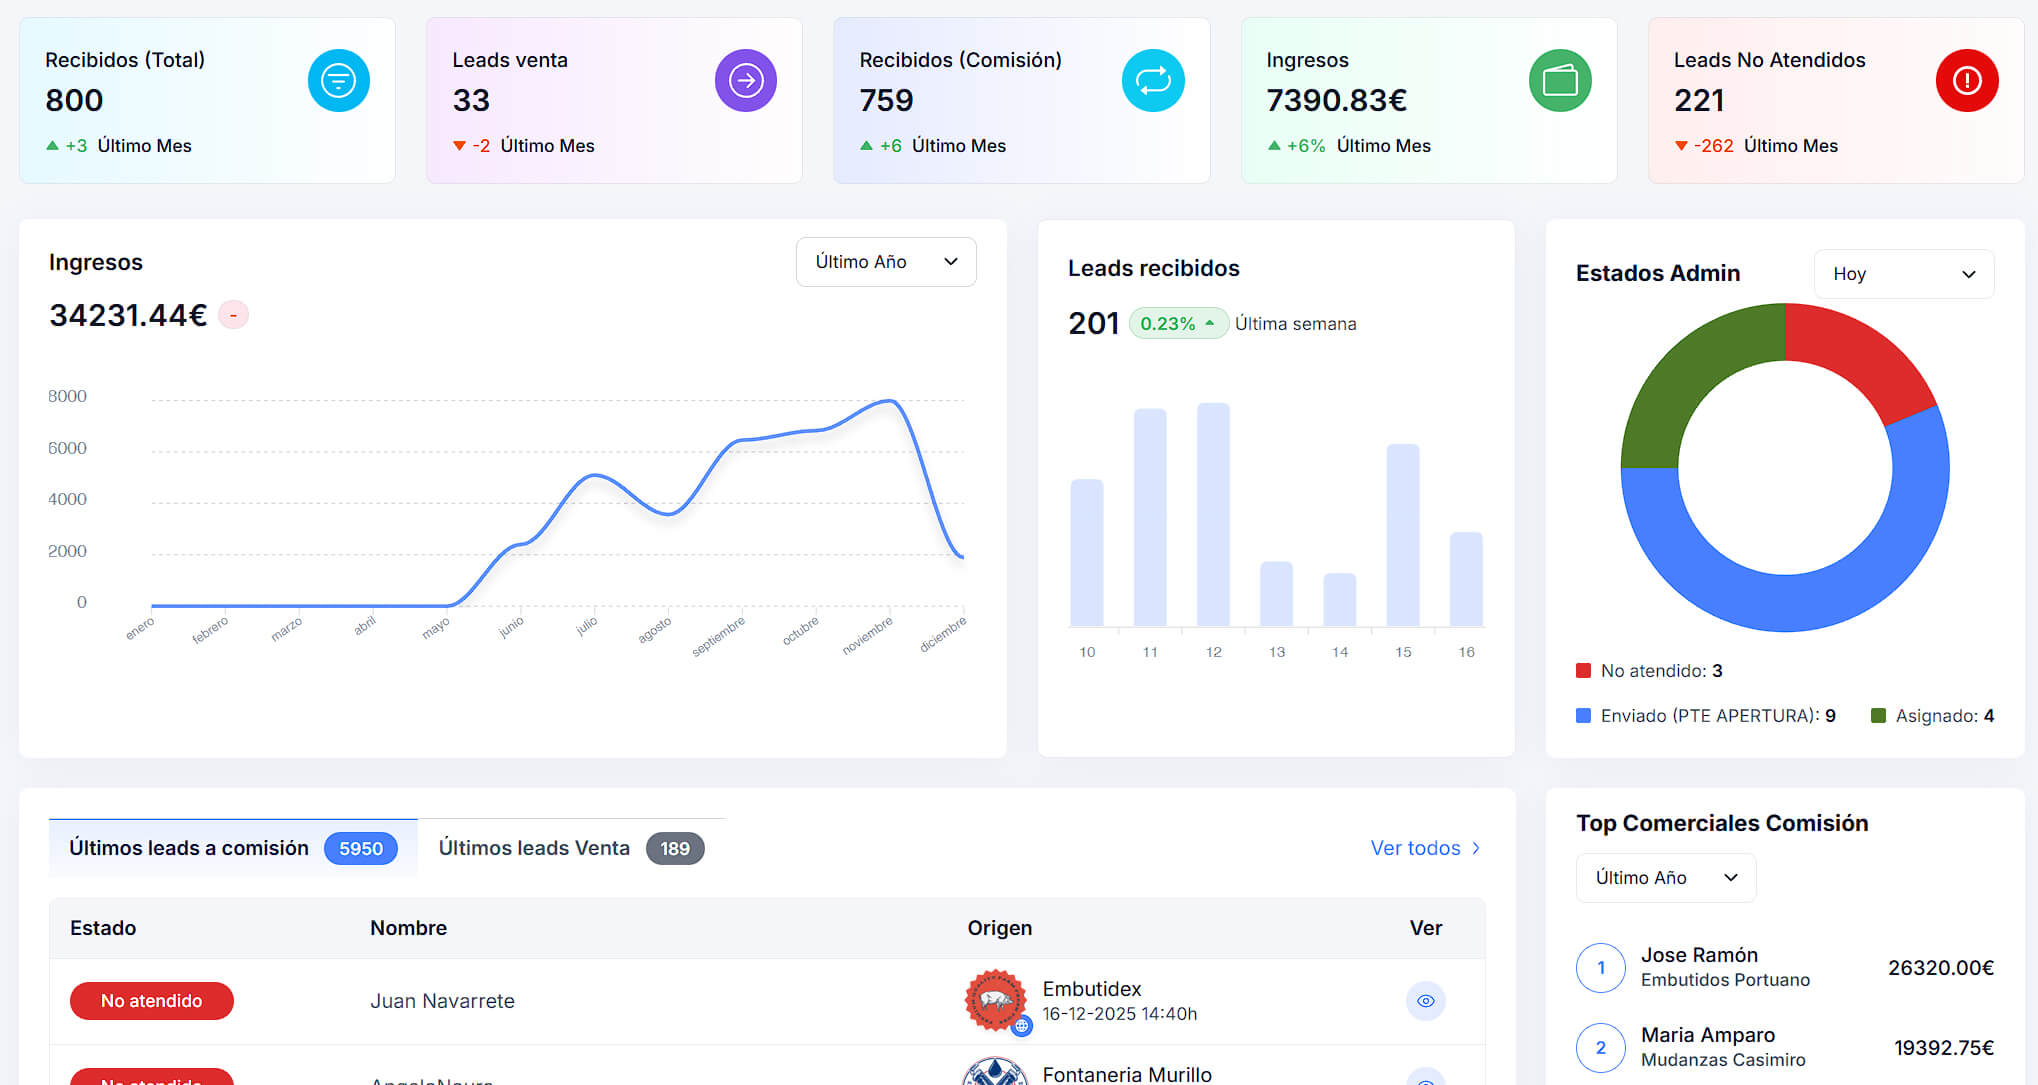Click the Embutidex logo thumbnail
Screen dimensions: 2038x1085
tap(995, 999)
